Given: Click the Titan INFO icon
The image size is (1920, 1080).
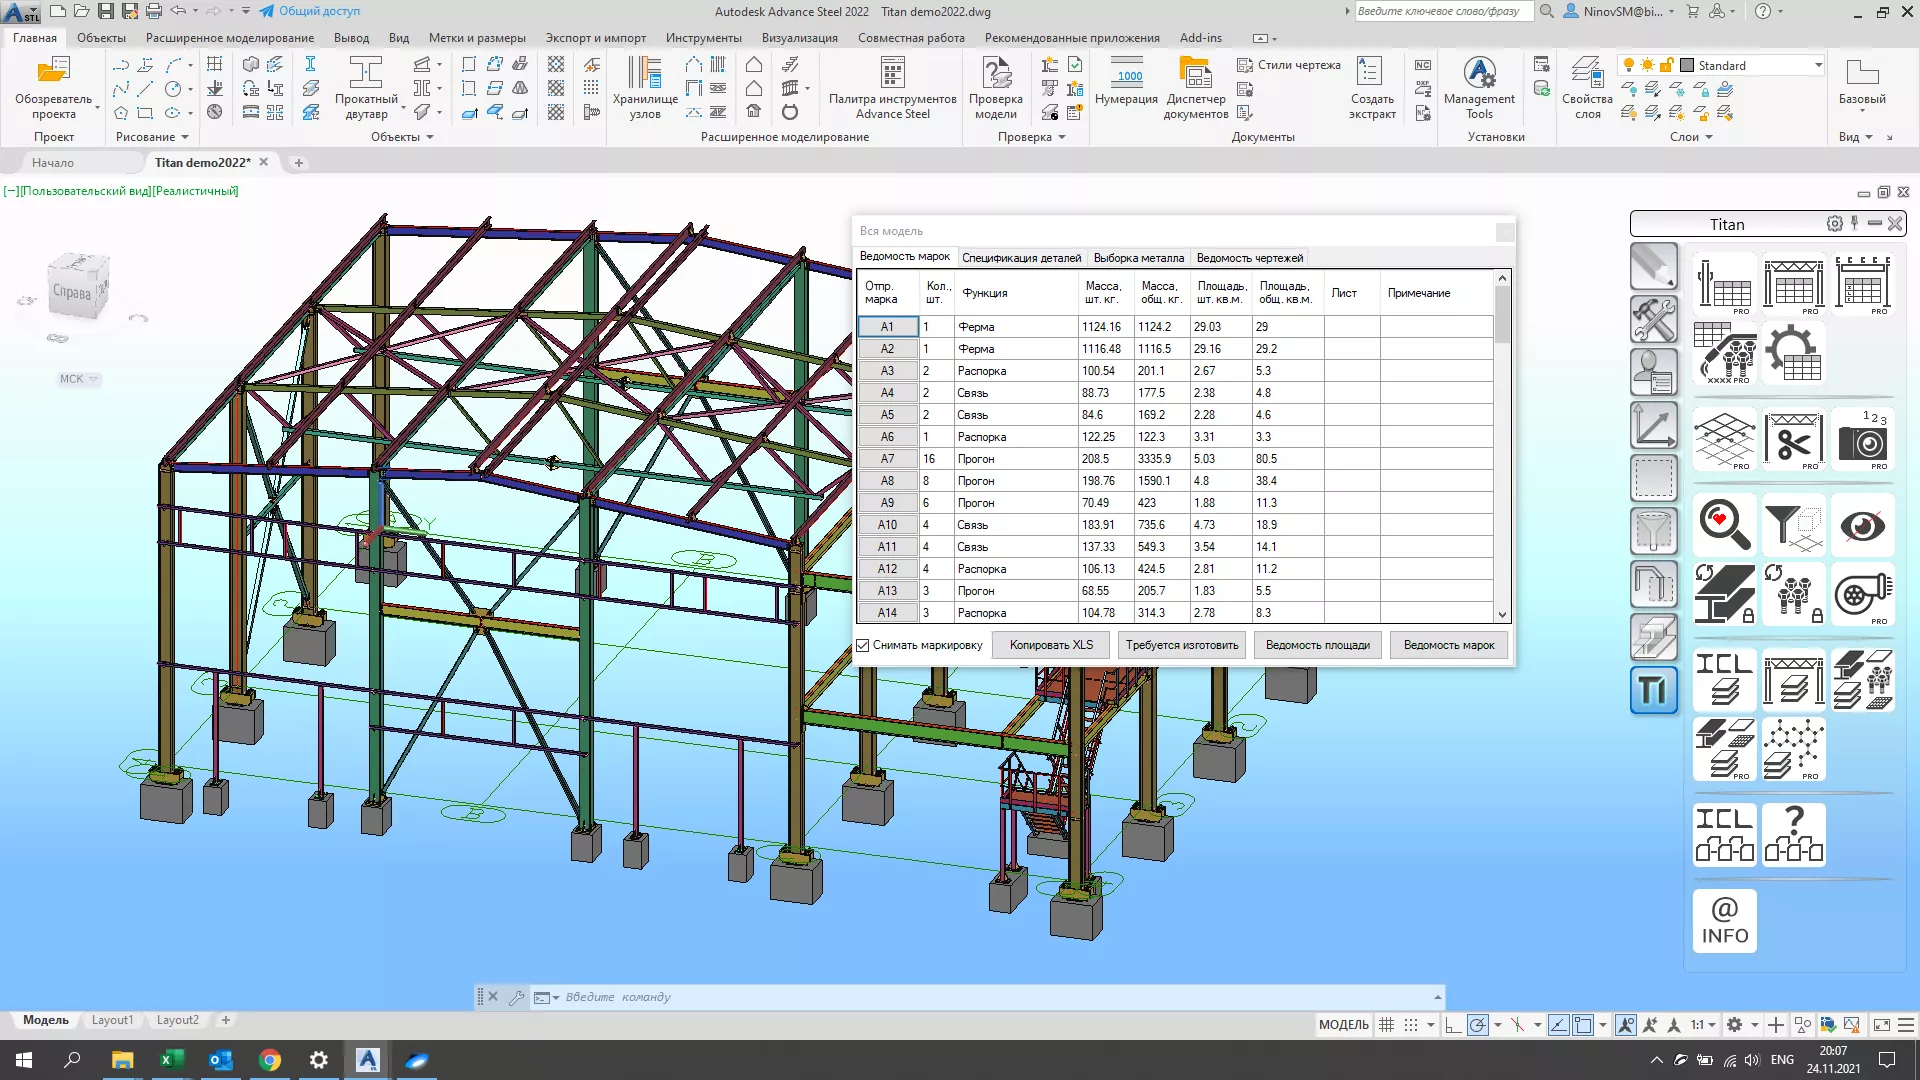Looking at the screenshot, I should 1724,921.
